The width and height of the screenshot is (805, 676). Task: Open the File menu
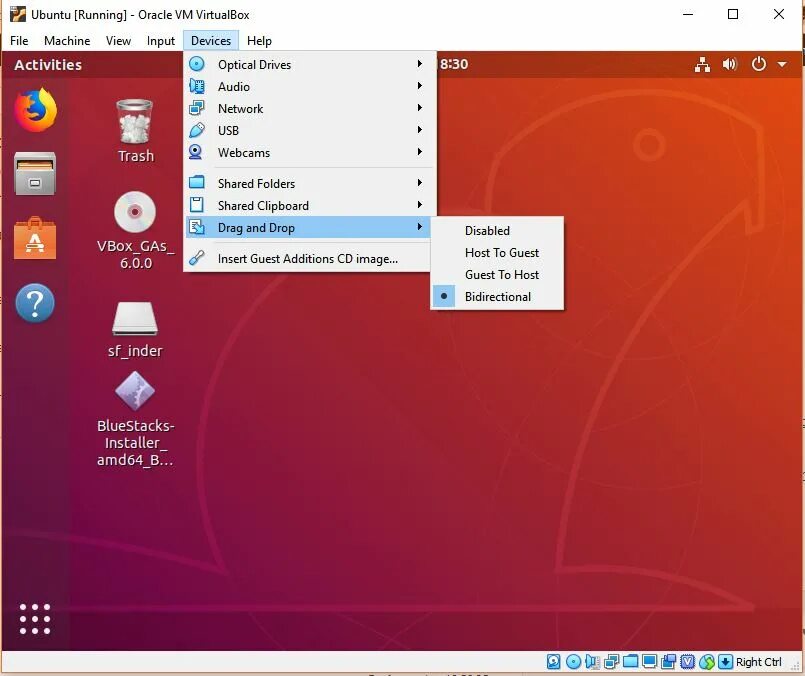point(19,41)
